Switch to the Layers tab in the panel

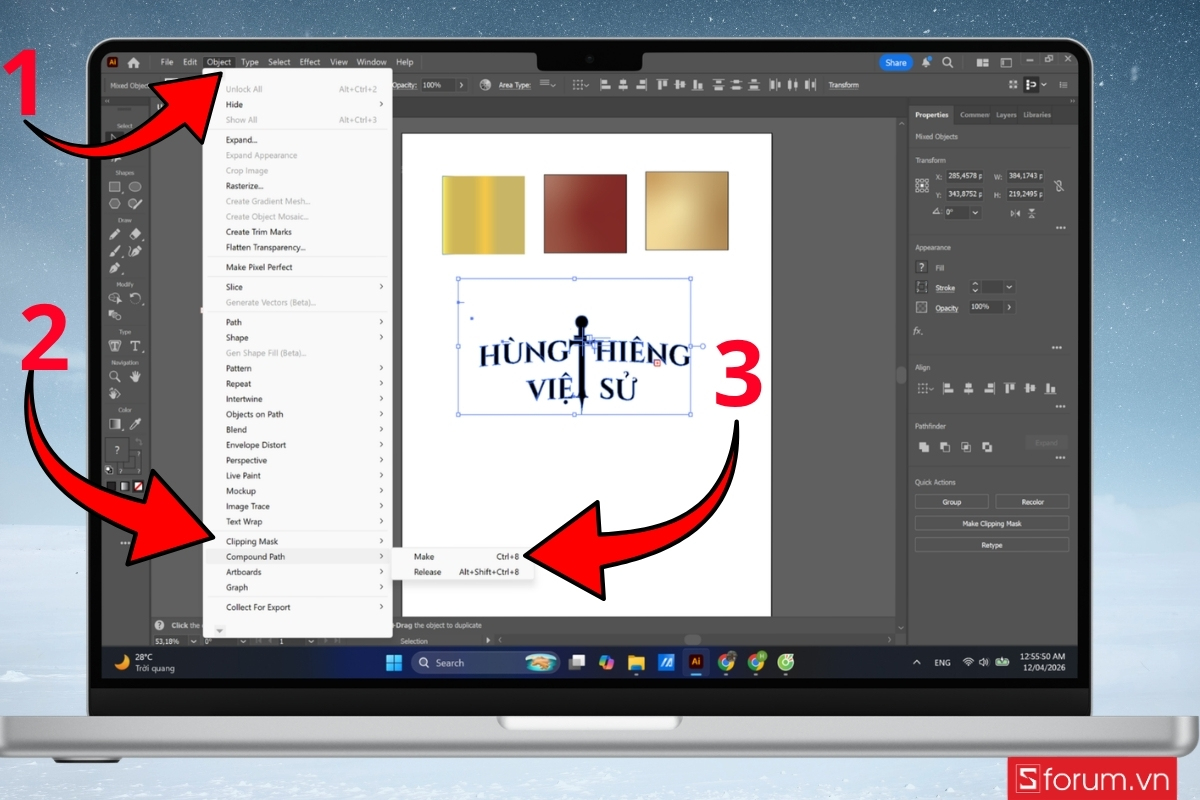[x=1009, y=114]
